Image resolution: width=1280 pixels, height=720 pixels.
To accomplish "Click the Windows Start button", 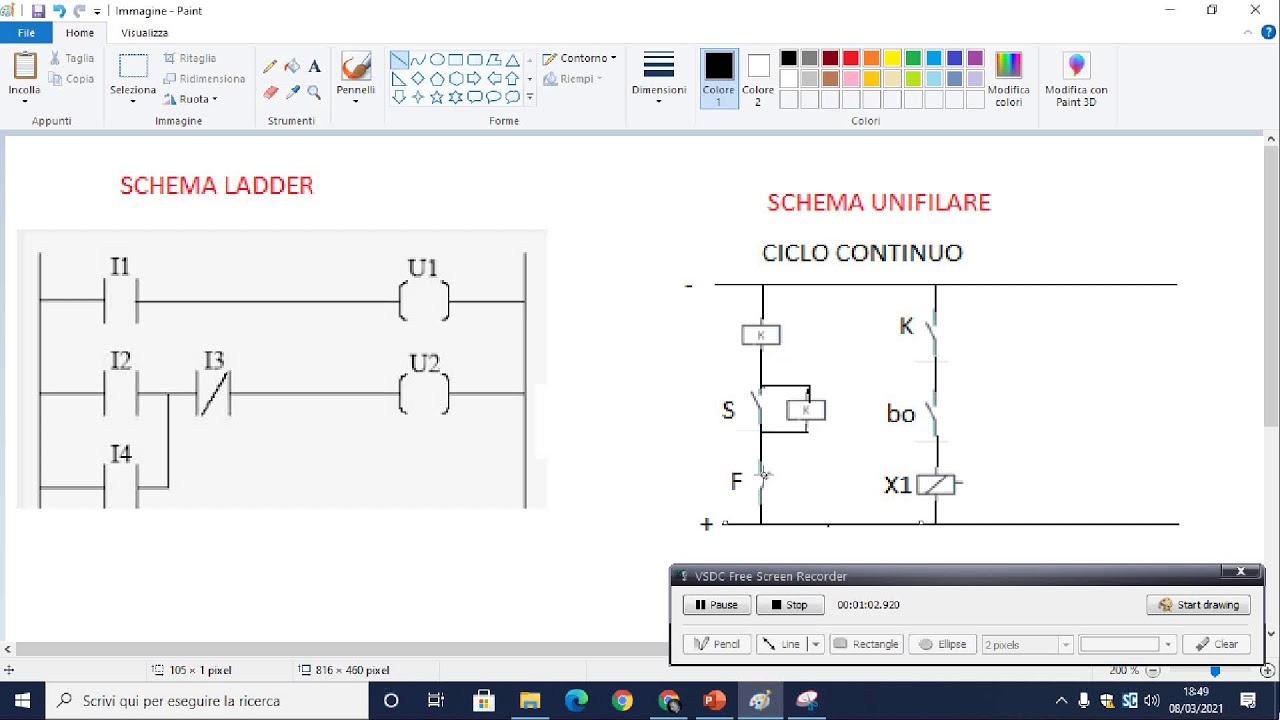I will (x=22, y=700).
